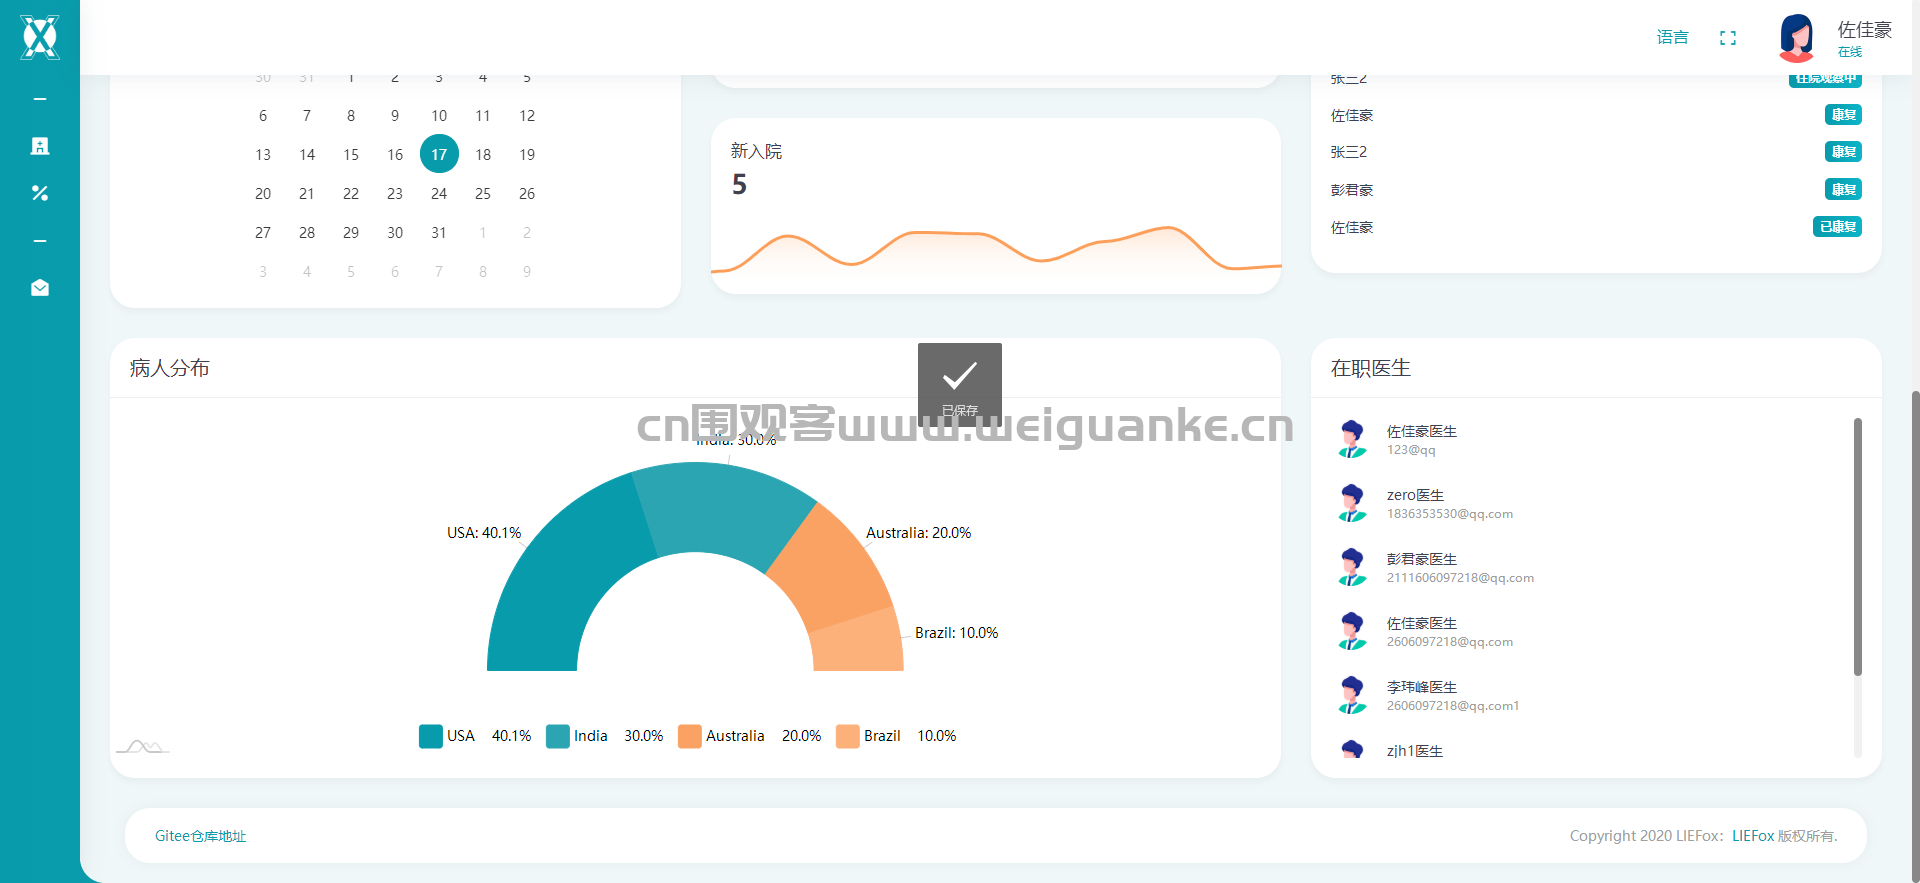
Task: Click the Brazil: 10.0% chart label
Action: [957, 633]
